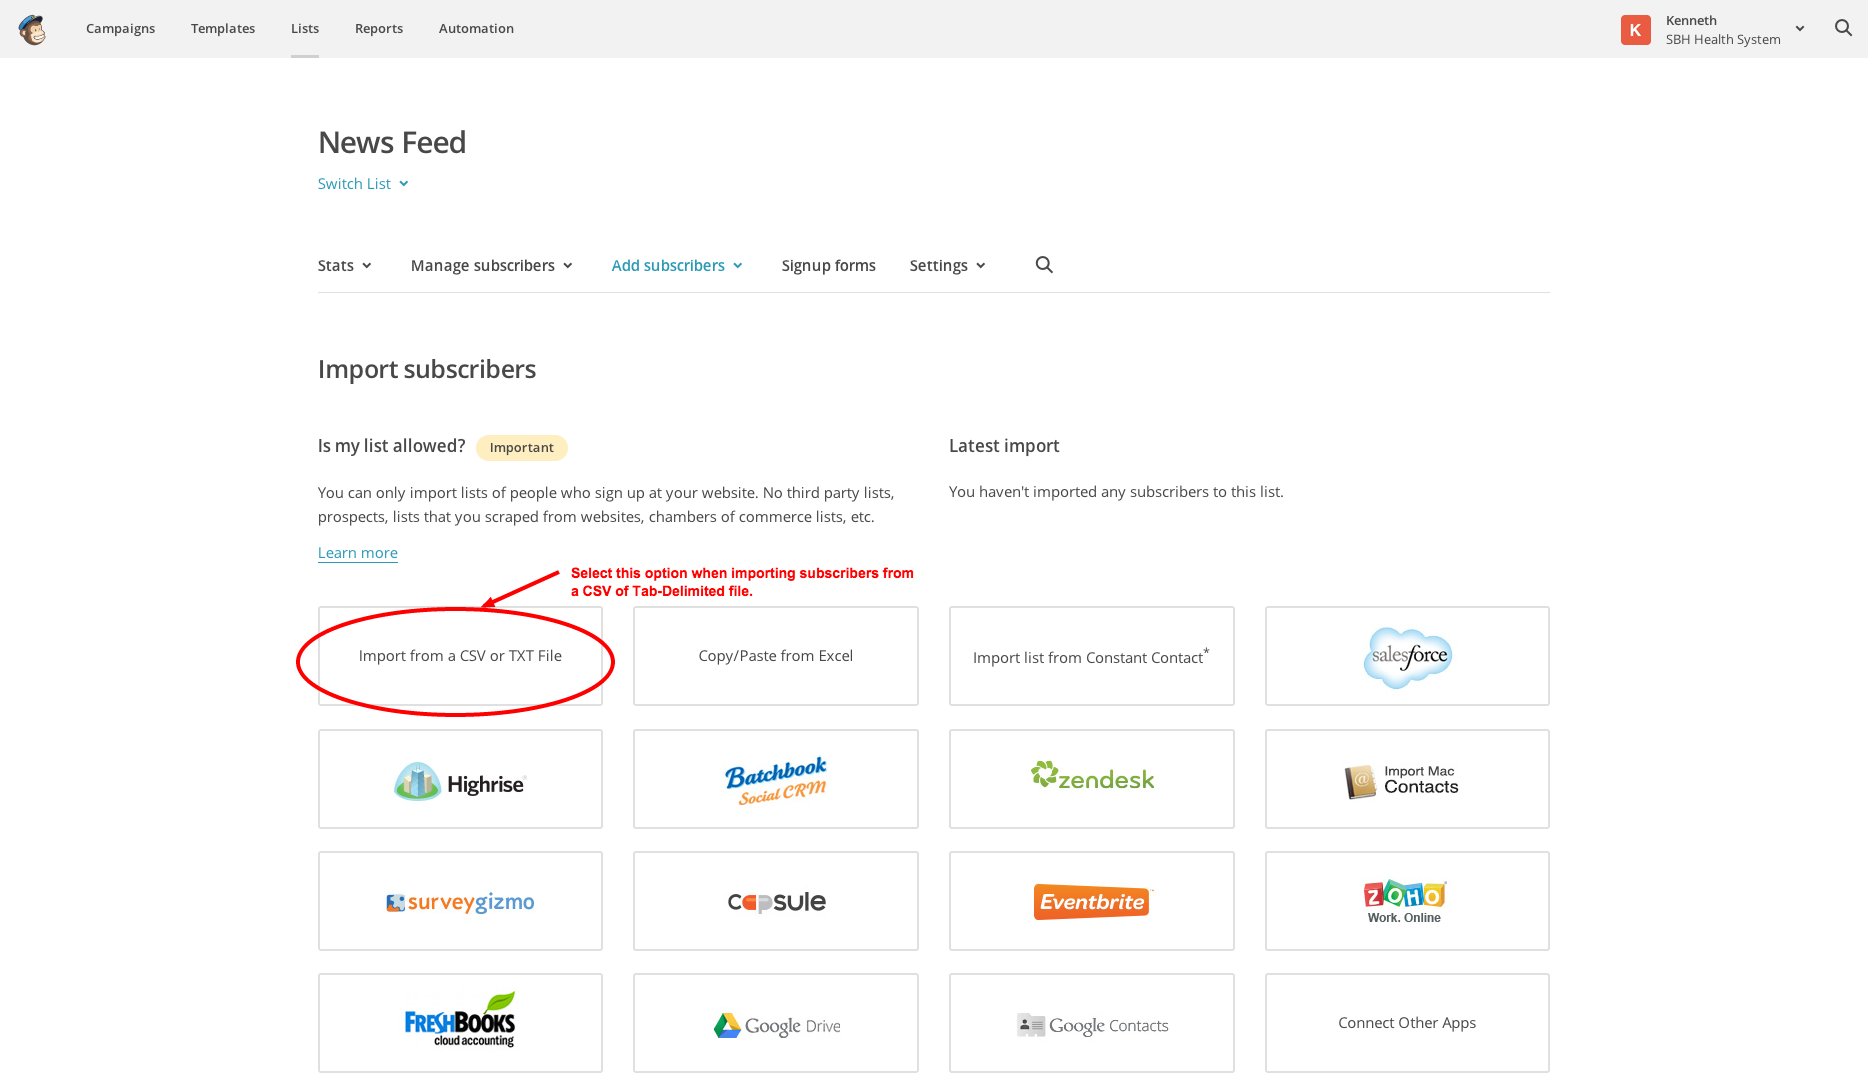Select Batchbook Social CRM import
Screen dimensions: 1868x1091
pyautogui.click(x=775, y=779)
